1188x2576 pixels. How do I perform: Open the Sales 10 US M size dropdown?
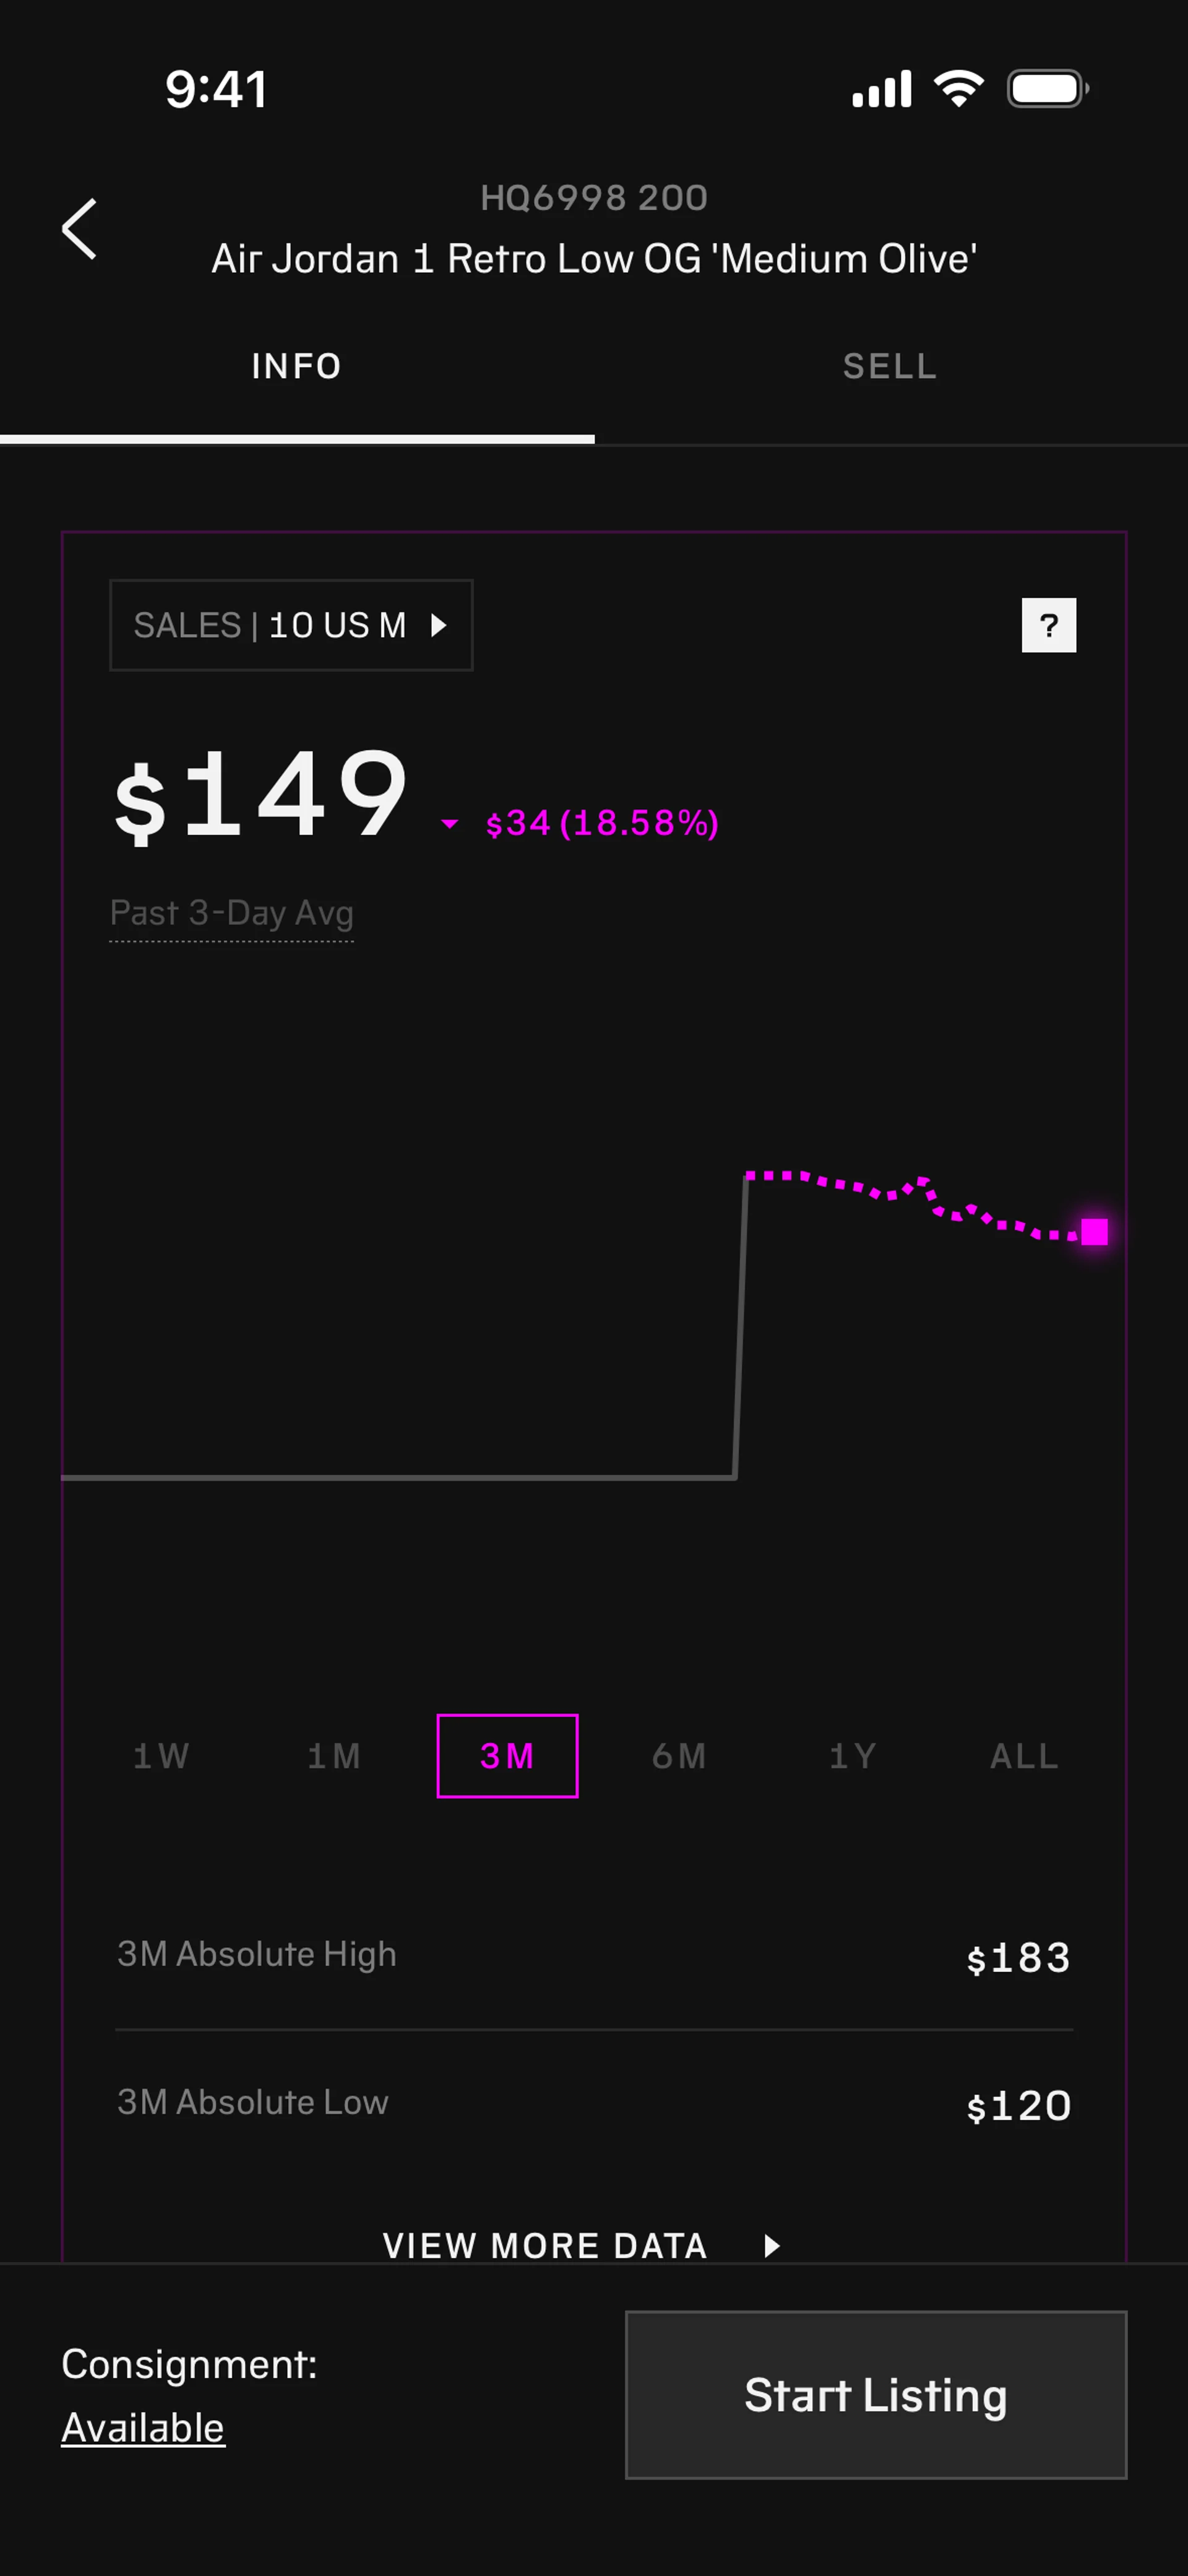(291, 625)
